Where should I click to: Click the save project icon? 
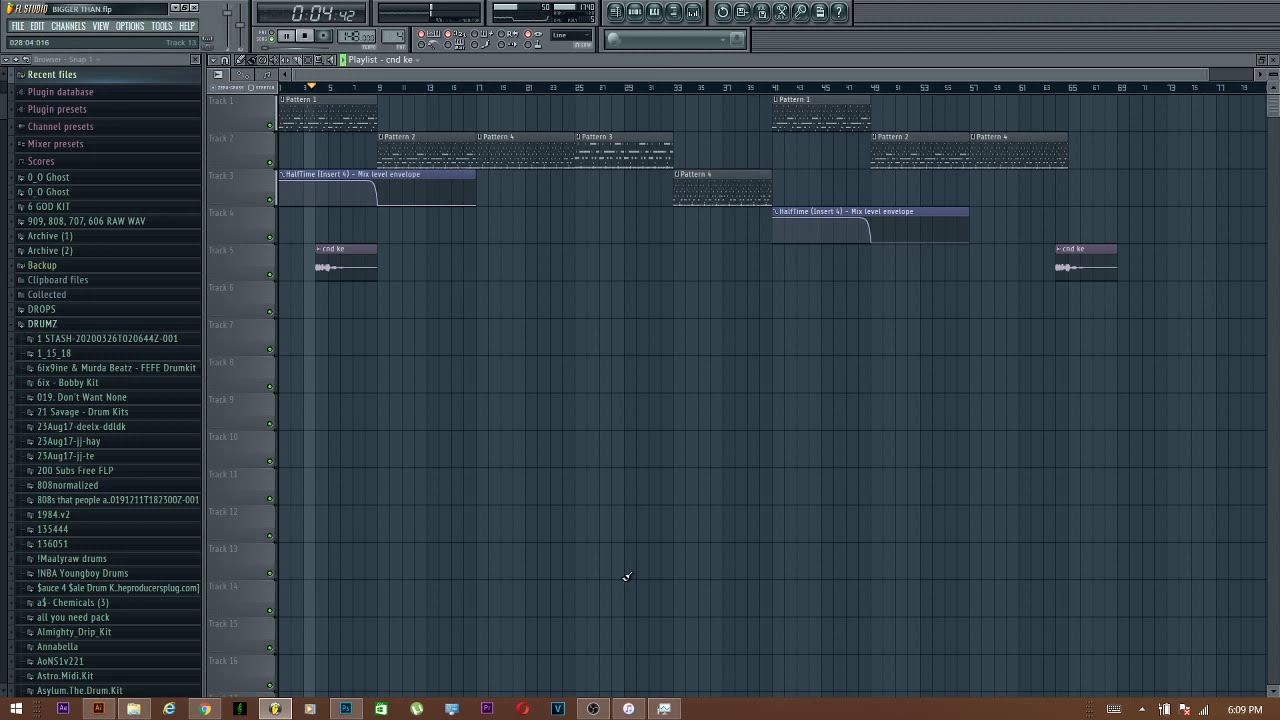point(742,12)
